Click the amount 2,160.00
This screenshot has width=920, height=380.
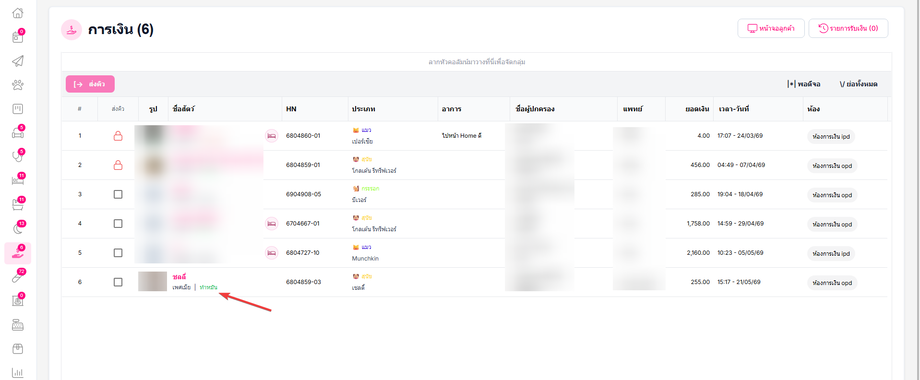tap(697, 253)
